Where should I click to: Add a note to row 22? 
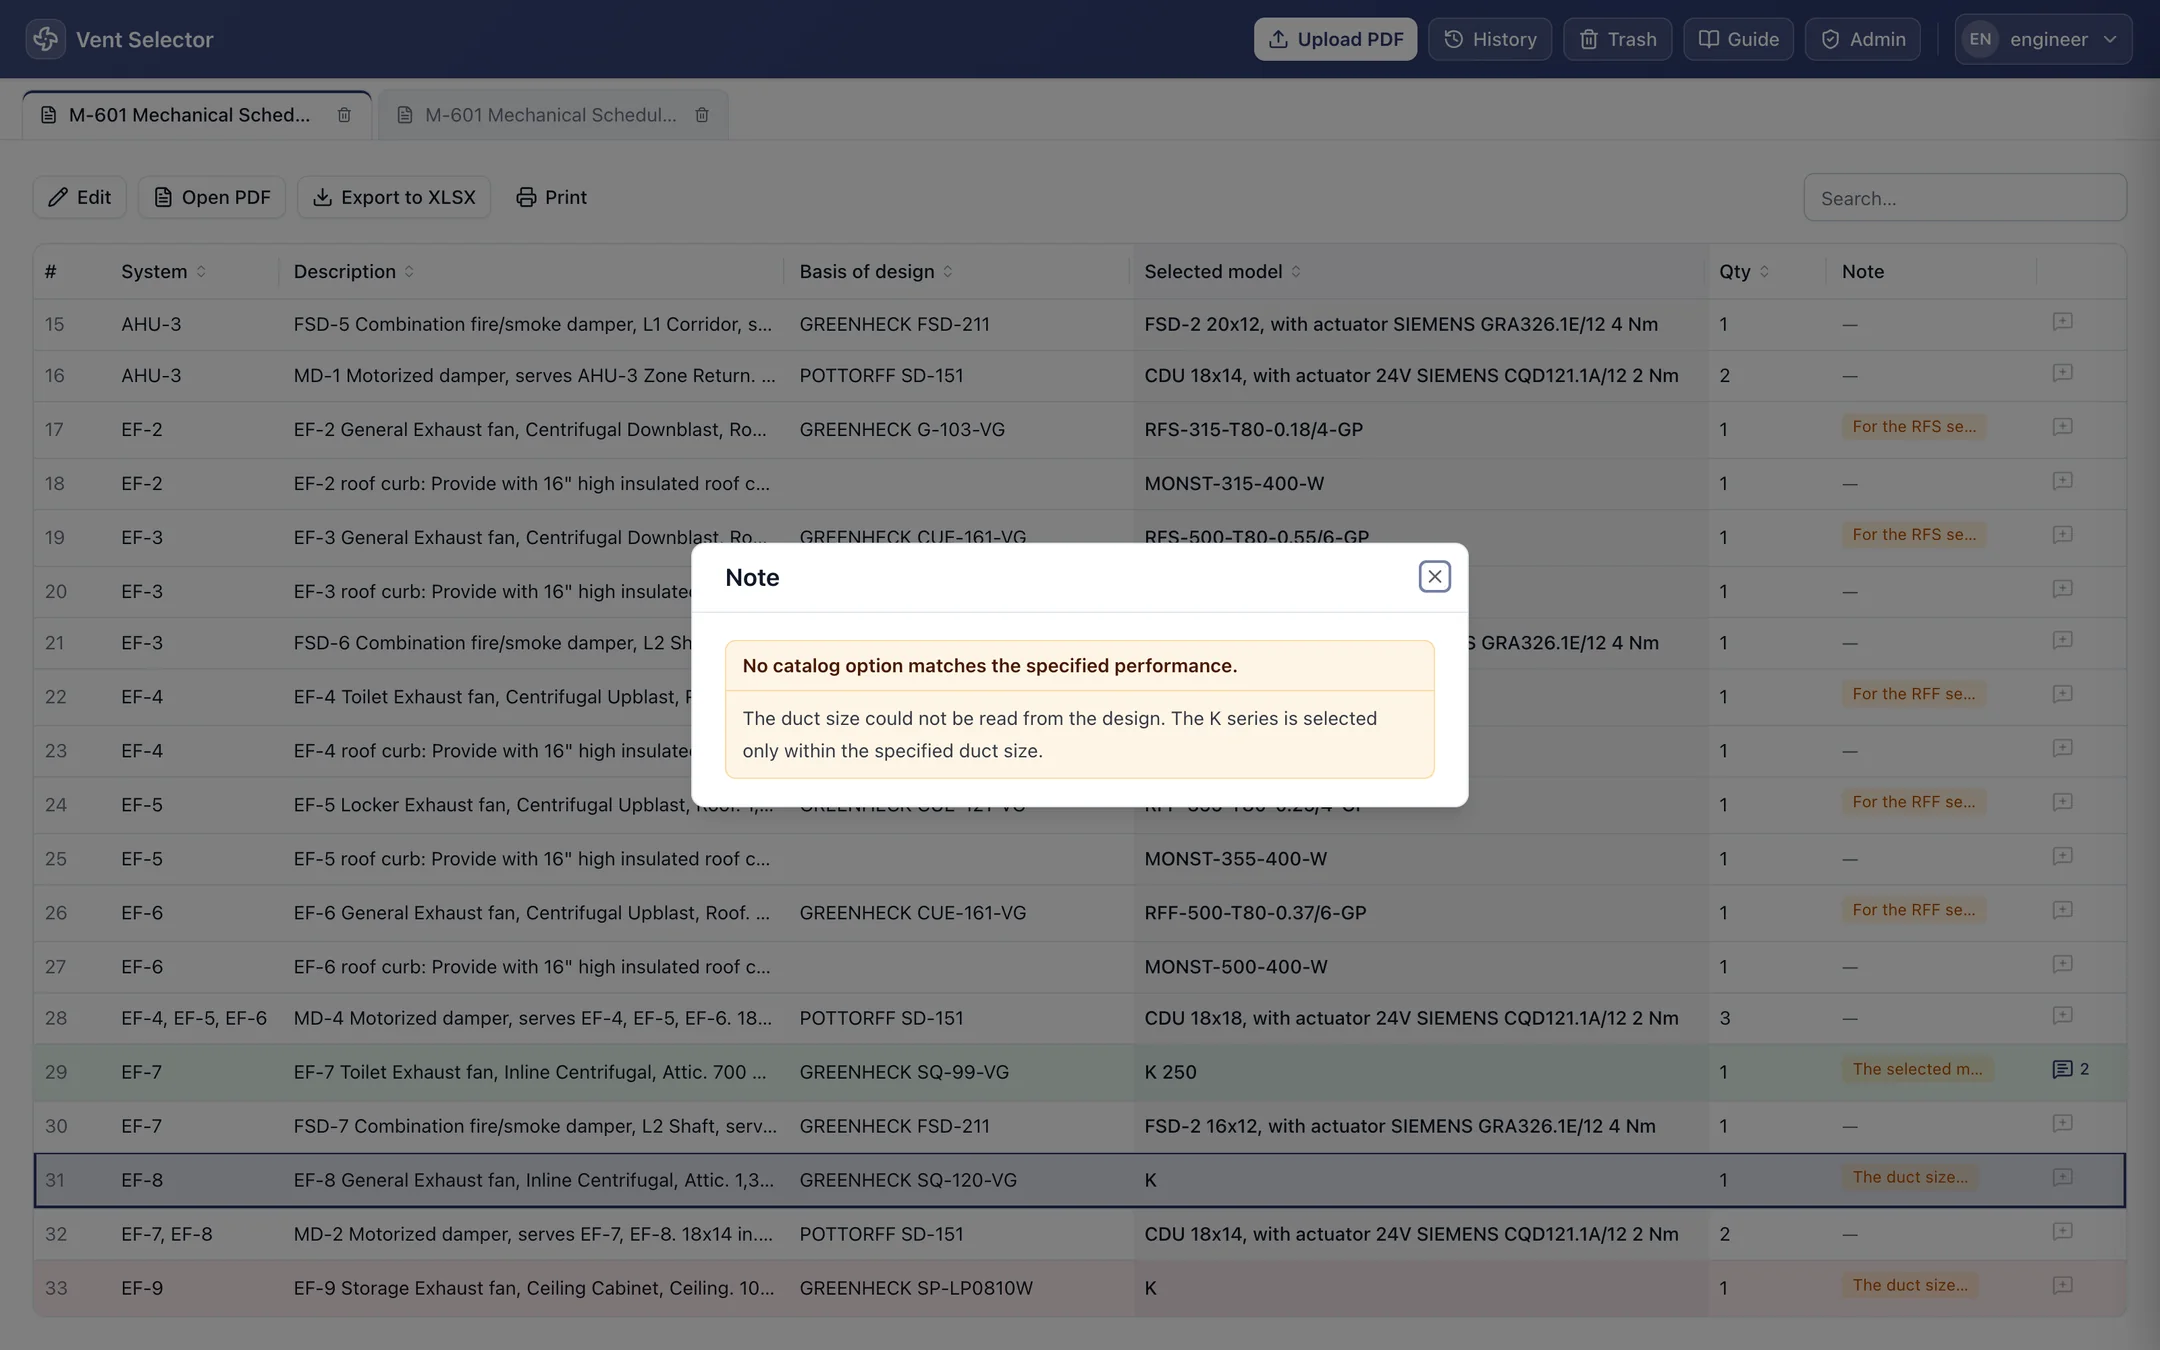tap(2062, 694)
